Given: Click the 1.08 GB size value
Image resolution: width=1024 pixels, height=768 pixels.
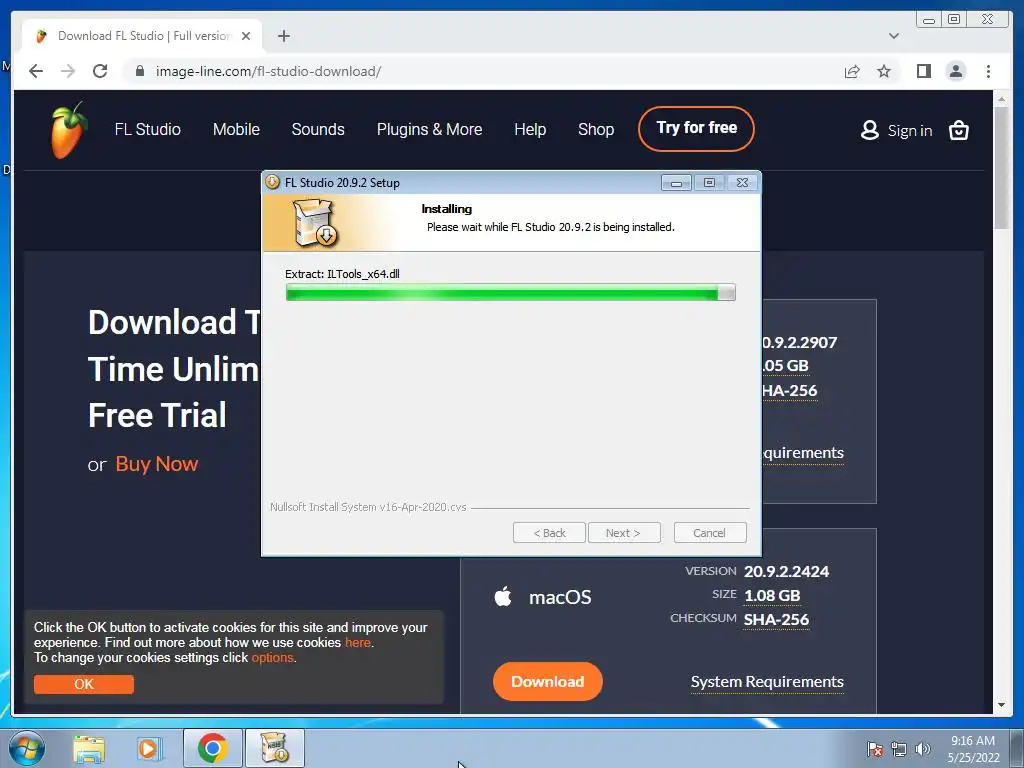Looking at the screenshot, I should (x=772, y=596).
